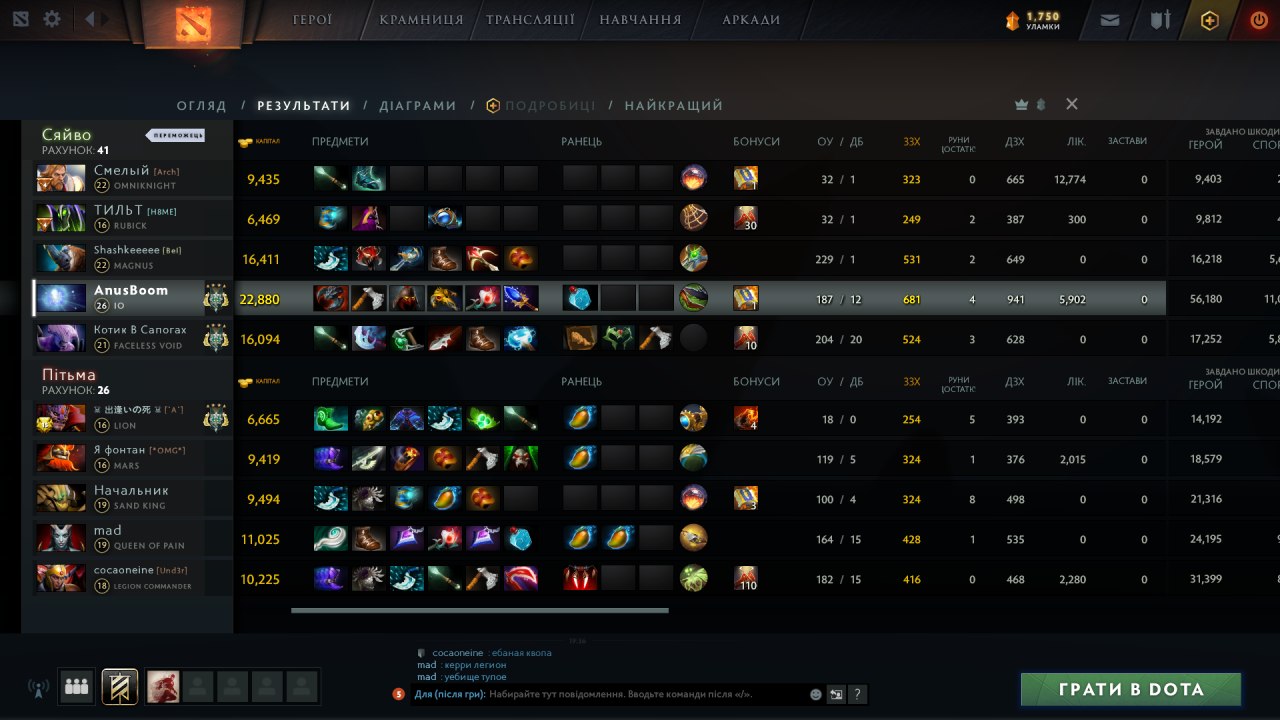
Task: Open settings via the gear icon
Action: [x=52, y=19]
